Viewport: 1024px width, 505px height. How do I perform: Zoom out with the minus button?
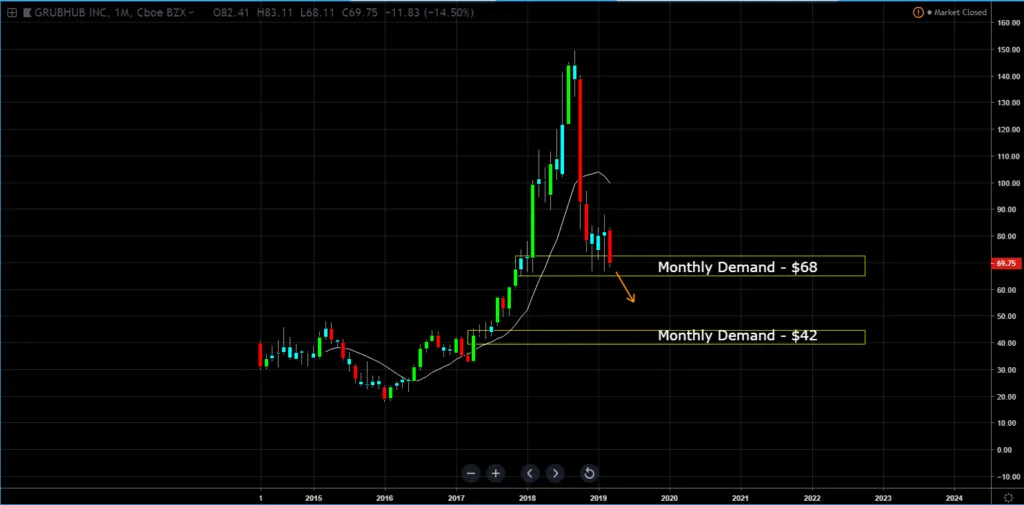472,474
